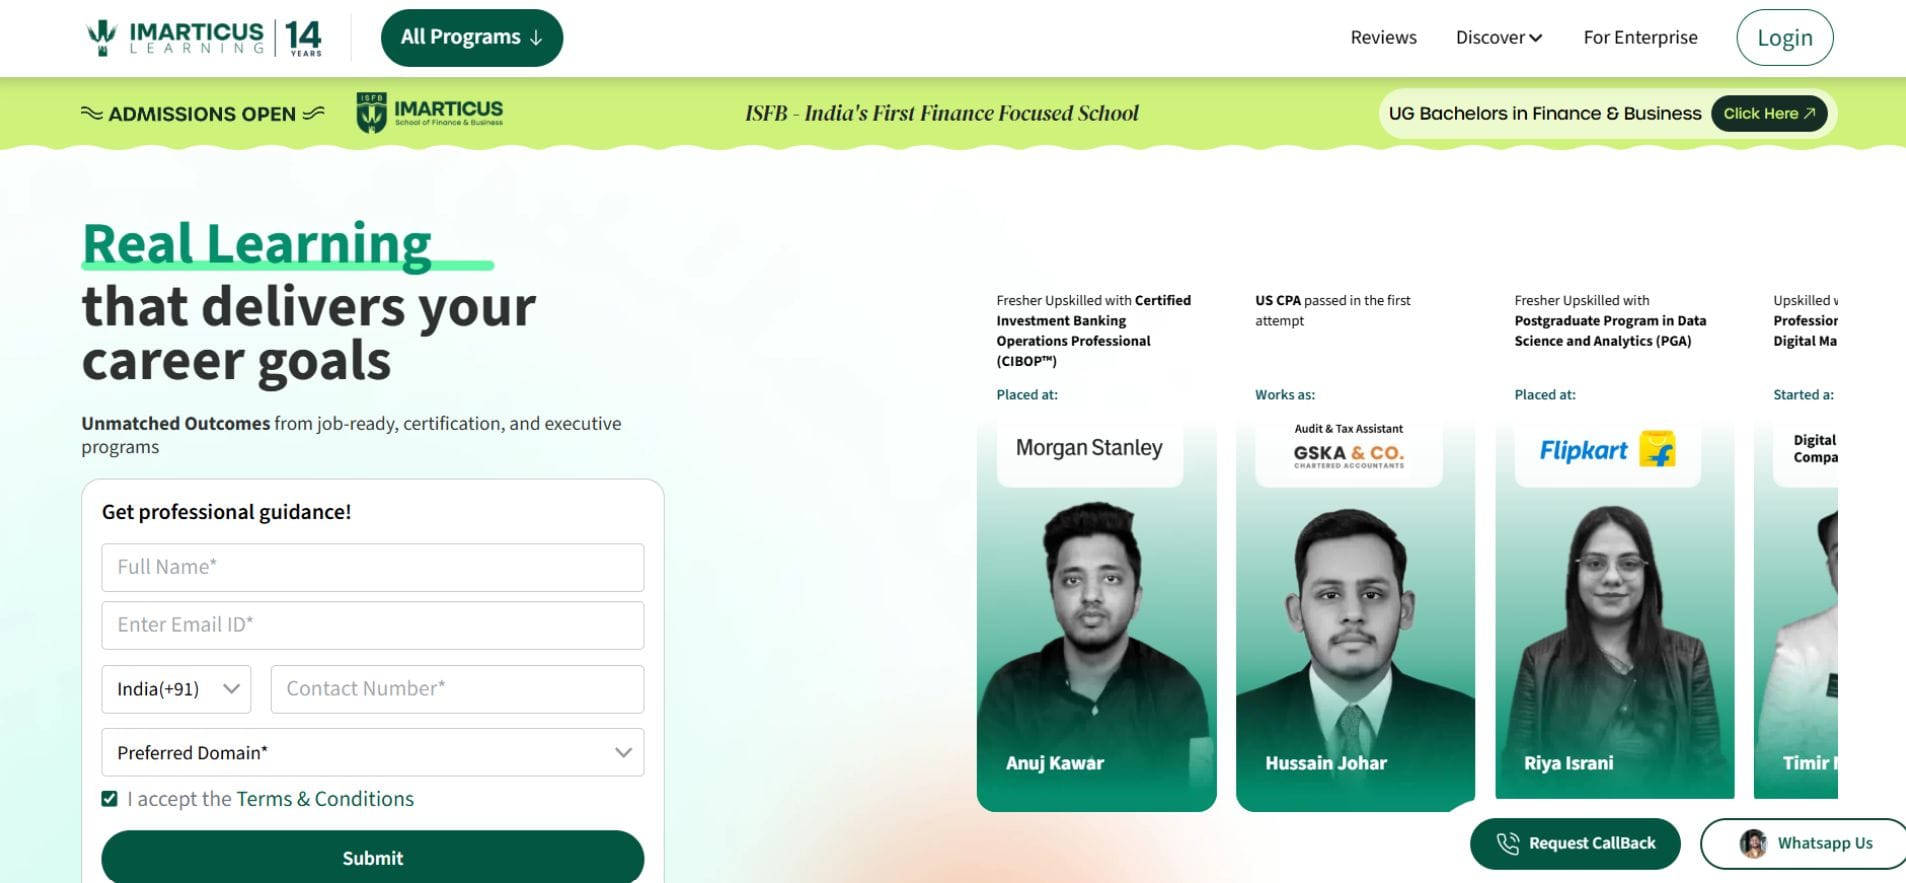Click the ISFB Imarticus school logo
Screen dimensions: 1906x883
430,113
